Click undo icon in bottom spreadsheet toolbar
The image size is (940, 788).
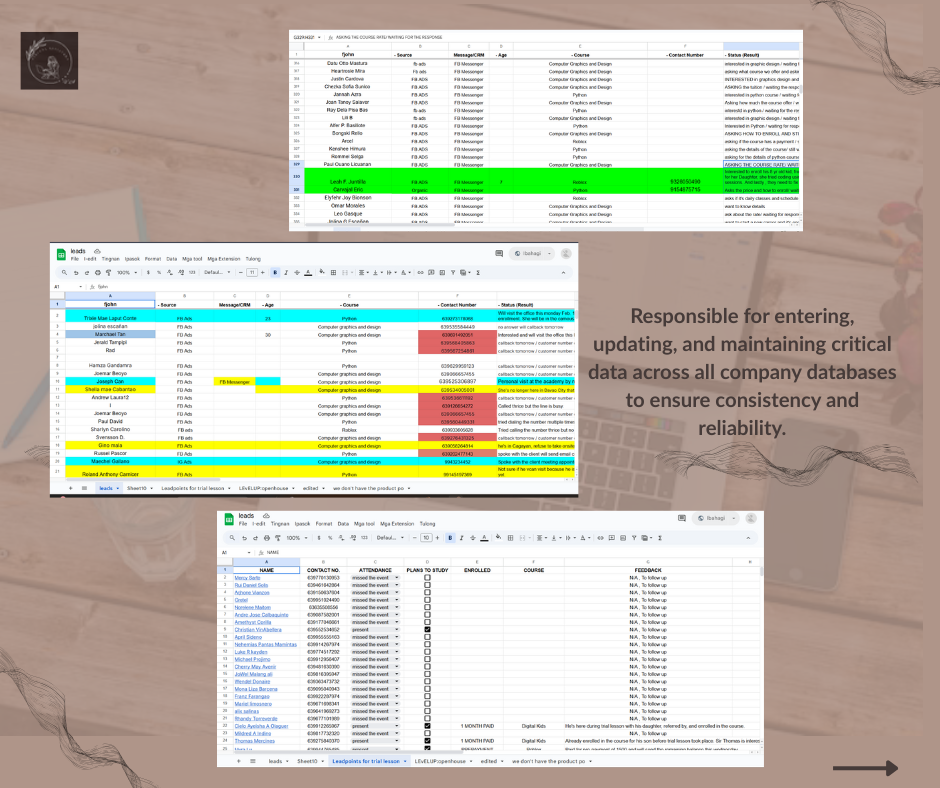[244, 538]
